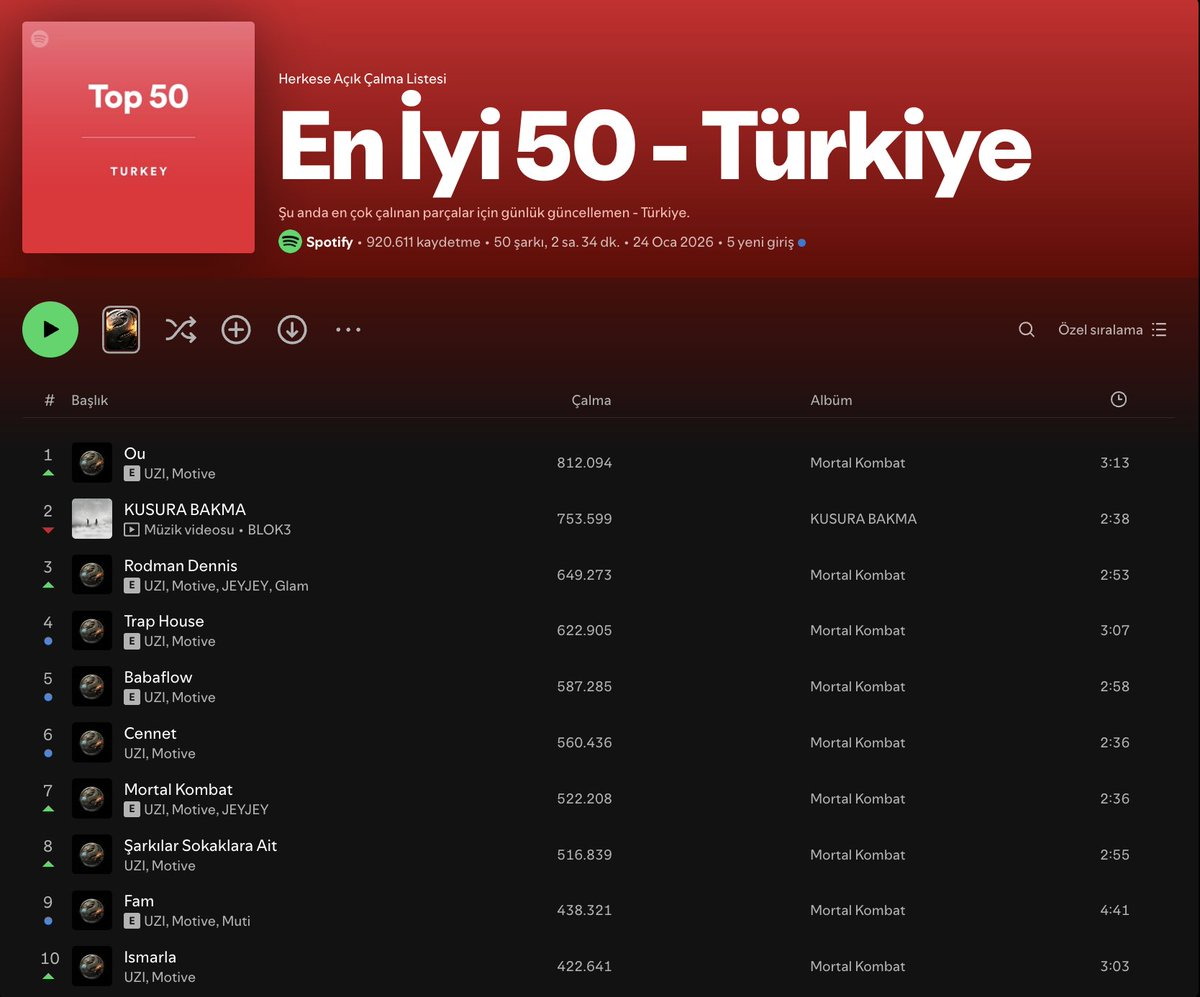Click the Albüm column header
The width and height of the screenshot is (1200, 997).
[831, 400]
